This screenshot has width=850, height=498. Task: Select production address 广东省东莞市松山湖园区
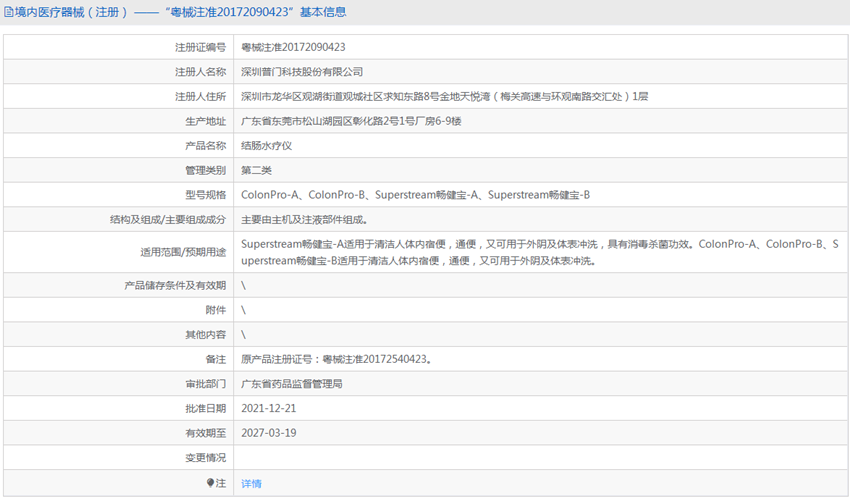coord(351,121)
